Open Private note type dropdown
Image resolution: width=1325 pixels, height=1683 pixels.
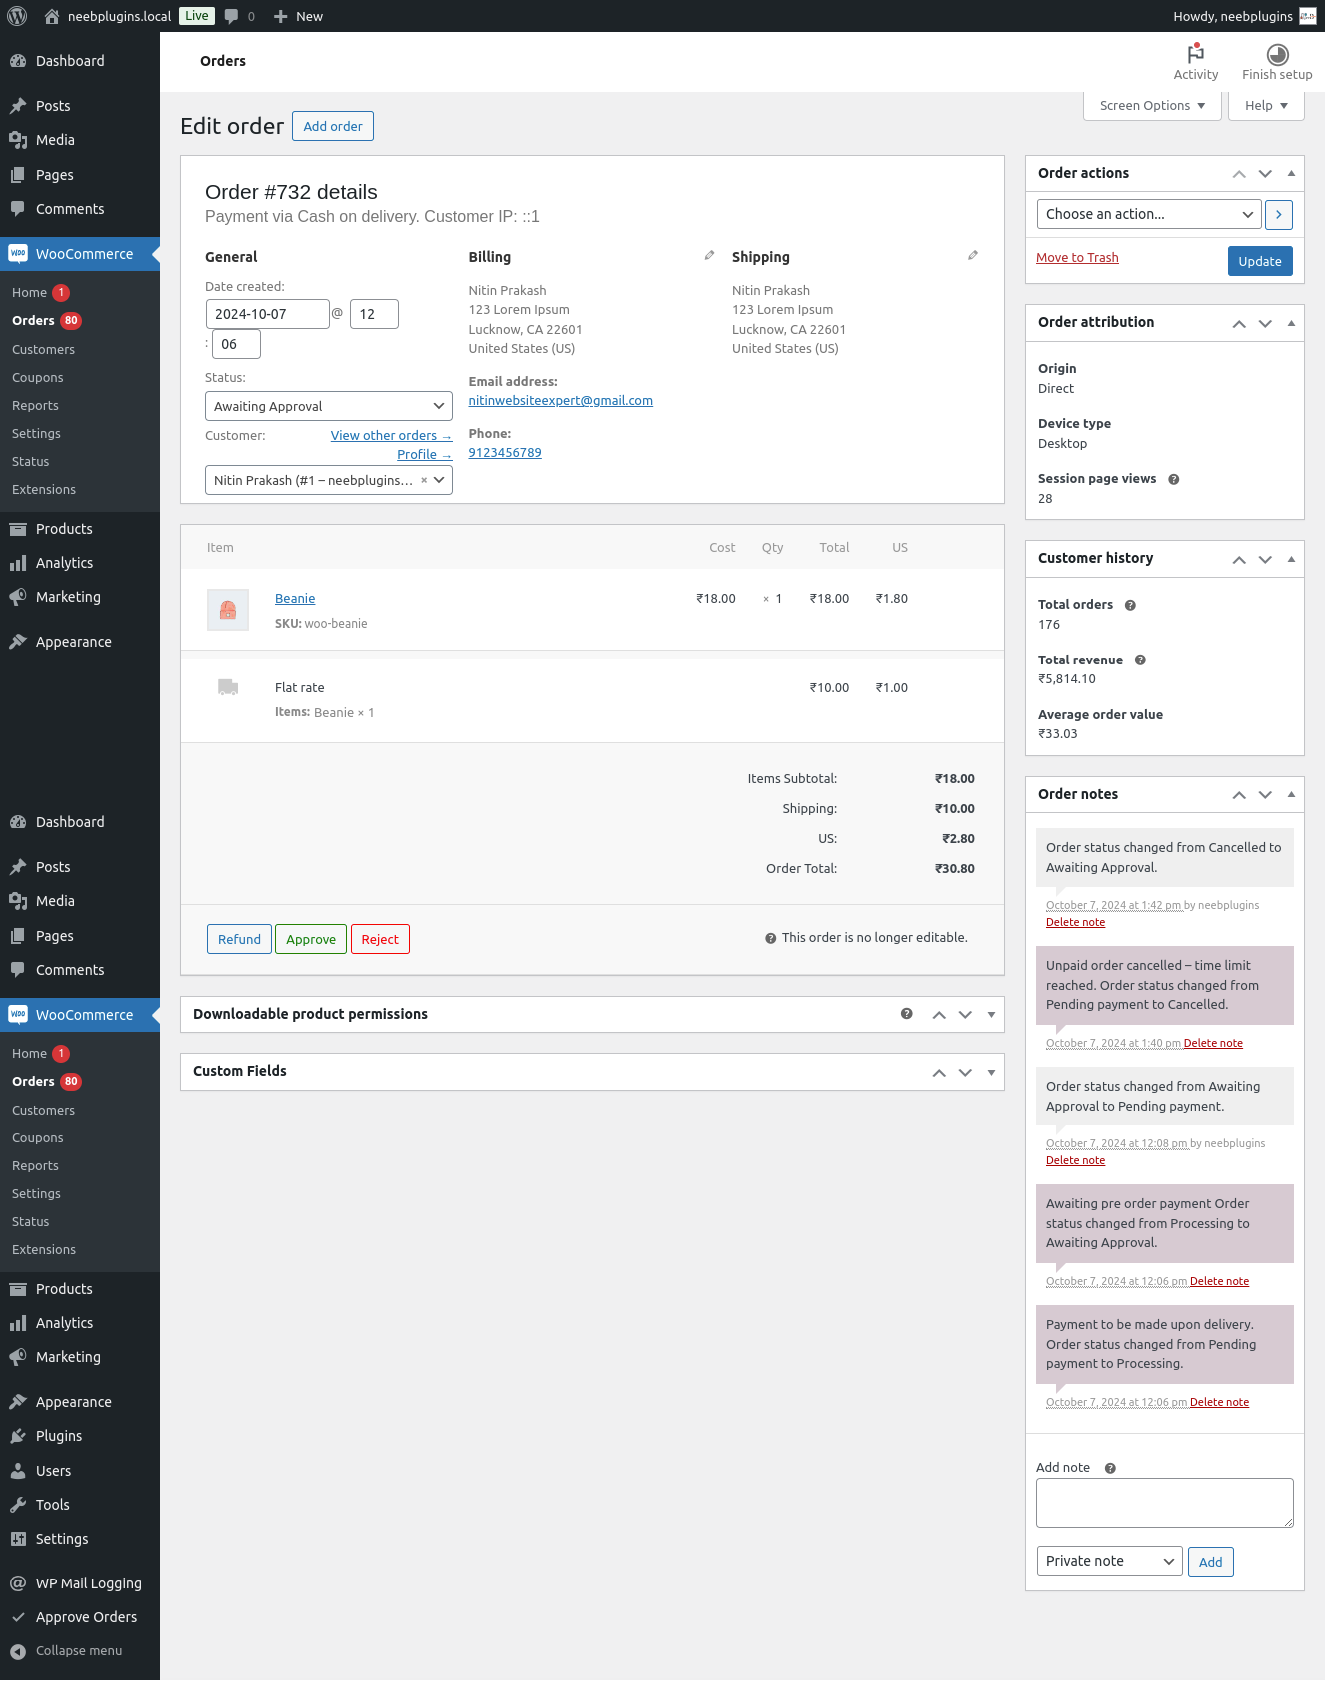1110,1561
